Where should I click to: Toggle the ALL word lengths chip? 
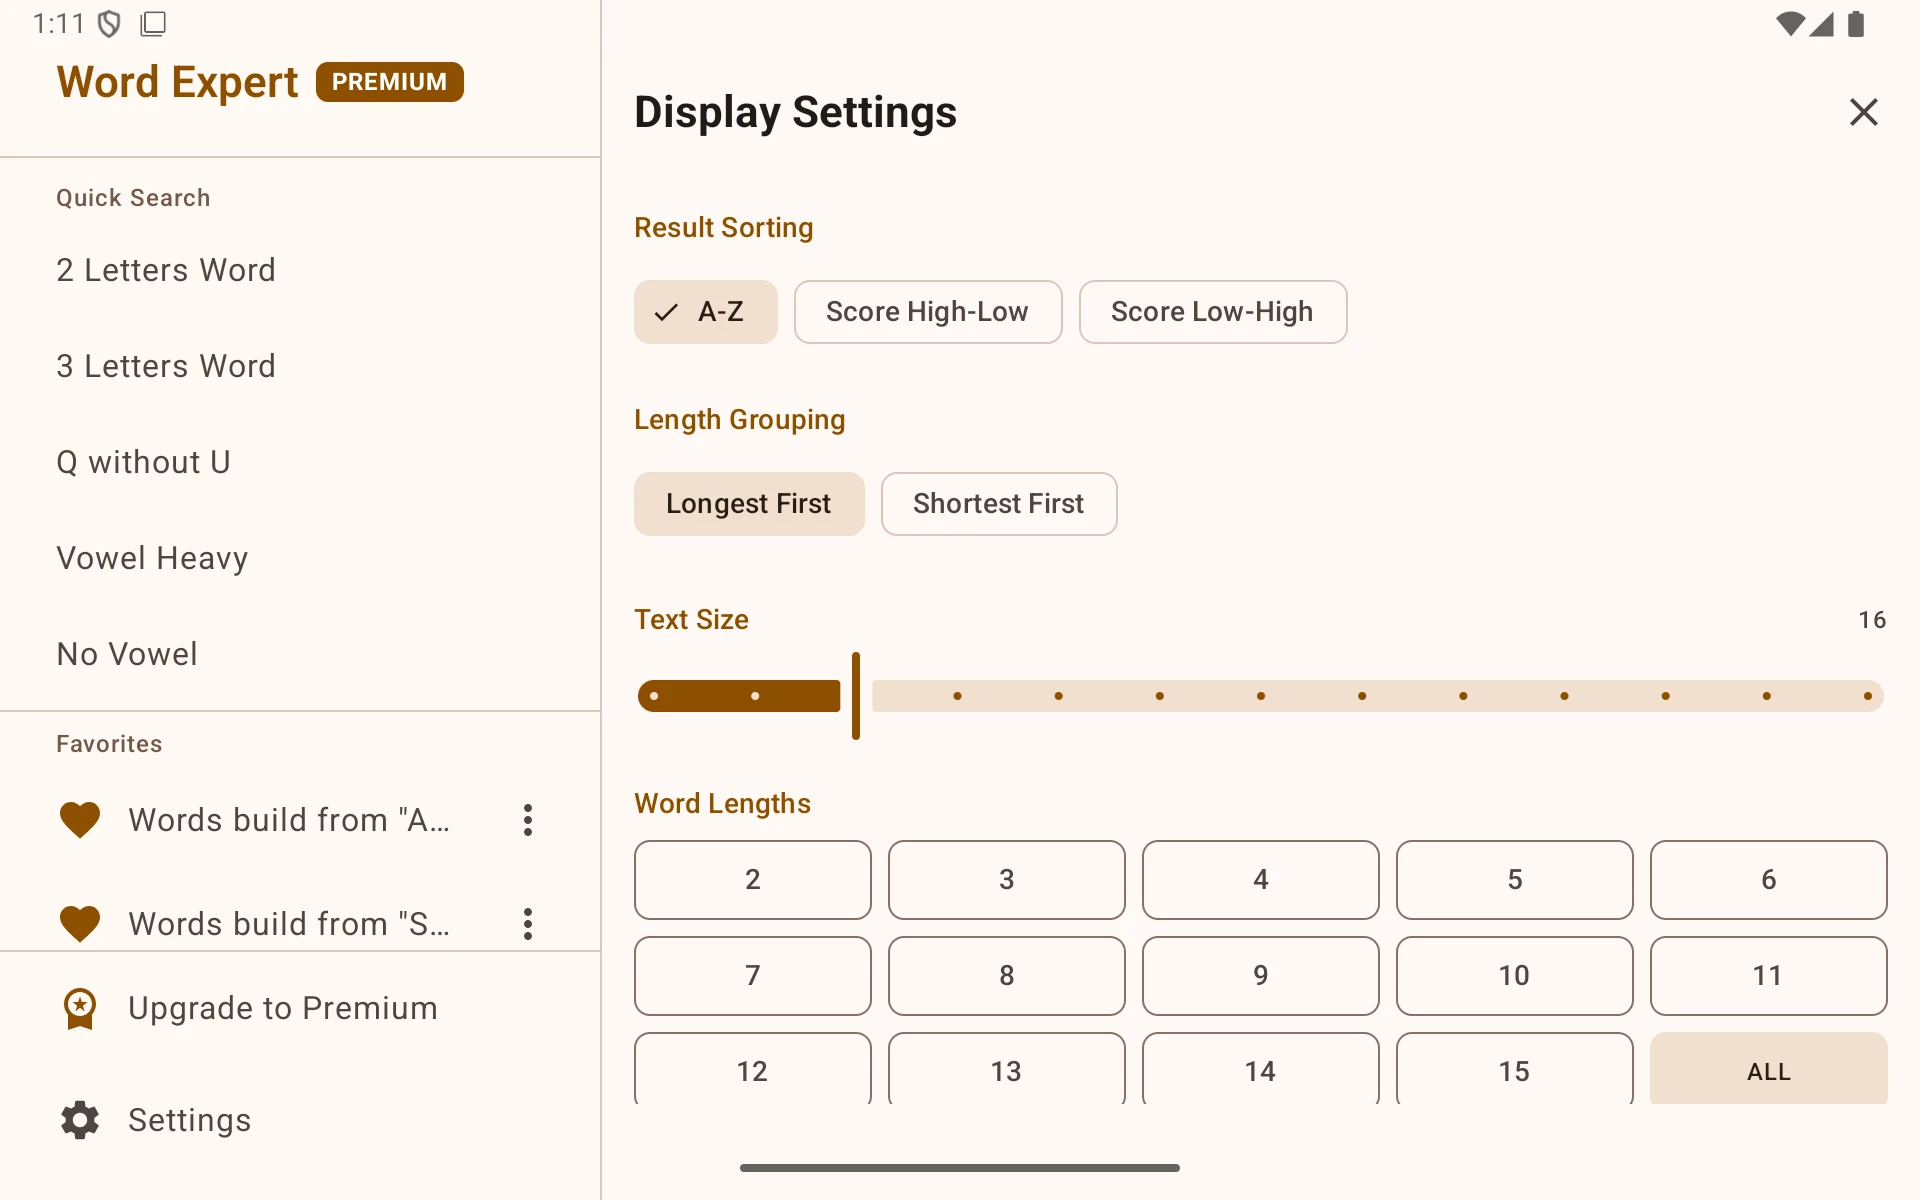[1768, 1068]
